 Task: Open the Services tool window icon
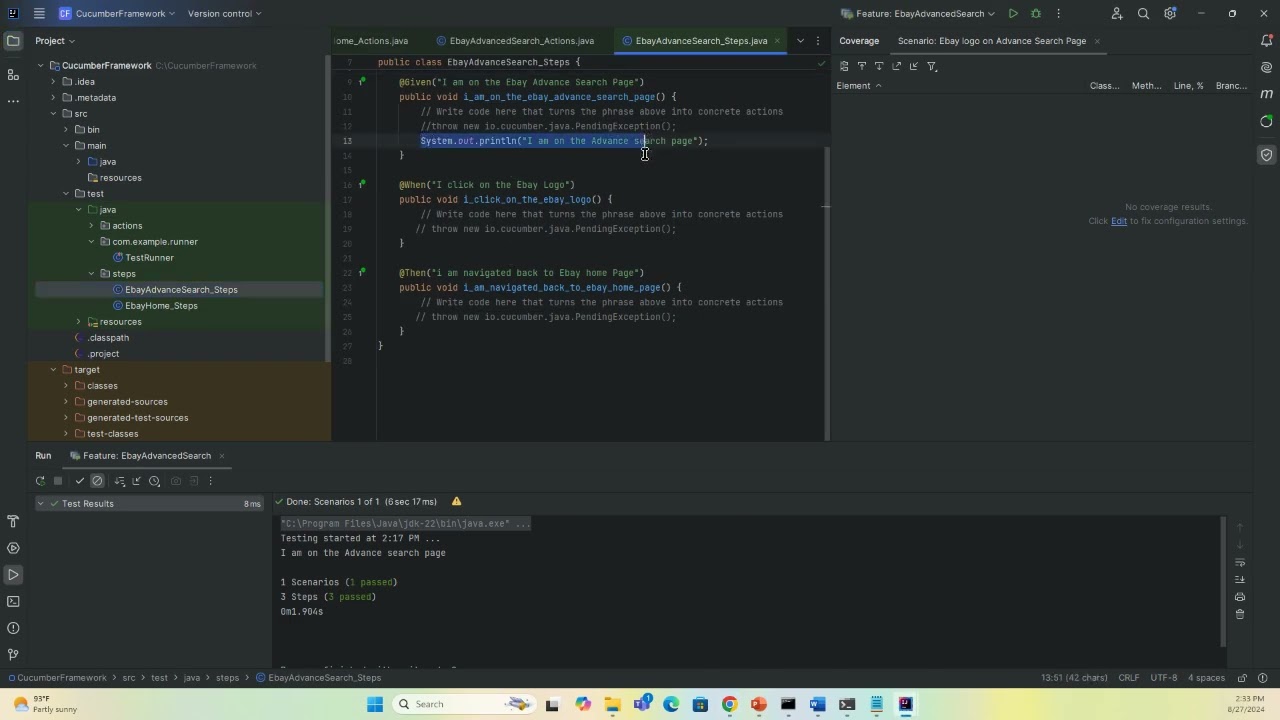(x=13, y=548)
